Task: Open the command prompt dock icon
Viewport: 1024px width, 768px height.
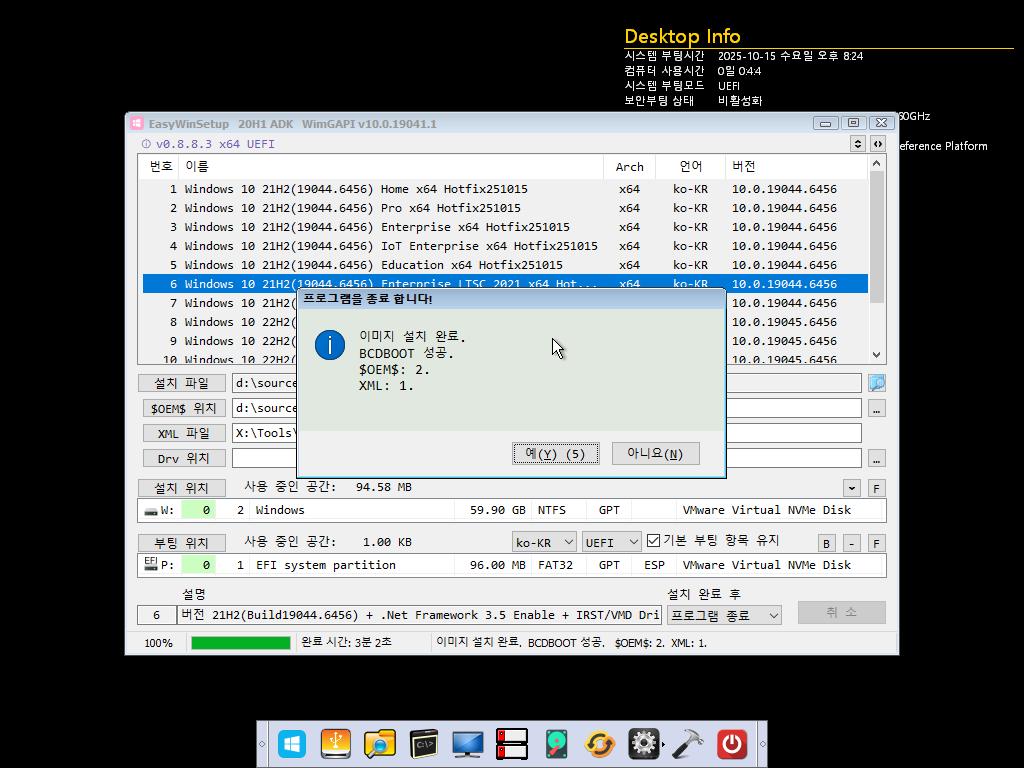Action: point(424,744)
